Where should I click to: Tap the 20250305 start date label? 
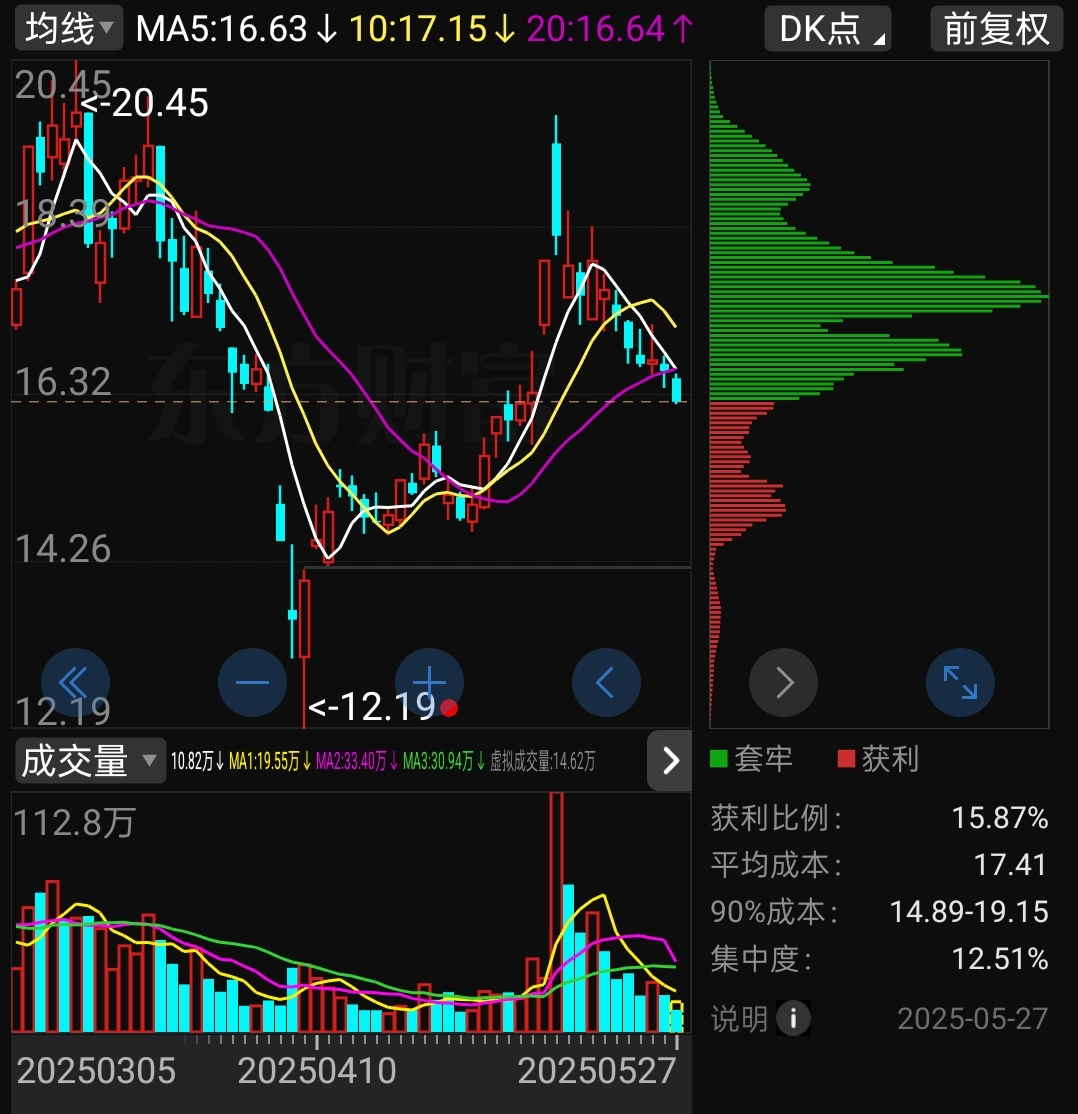(96, 1071)
